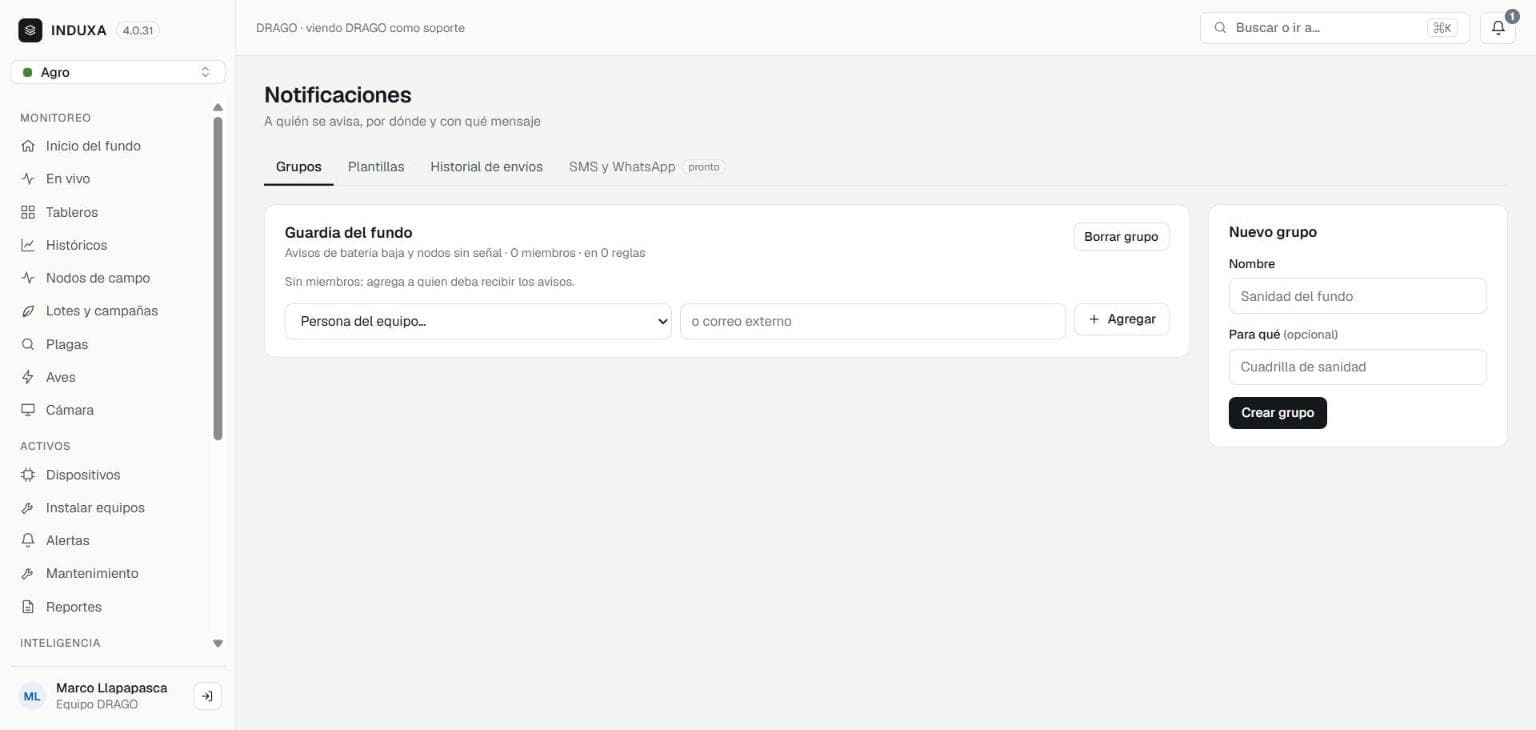Click the Borrar grupo button
The image size is (1536, 730).
click(x=1121, y=237)
